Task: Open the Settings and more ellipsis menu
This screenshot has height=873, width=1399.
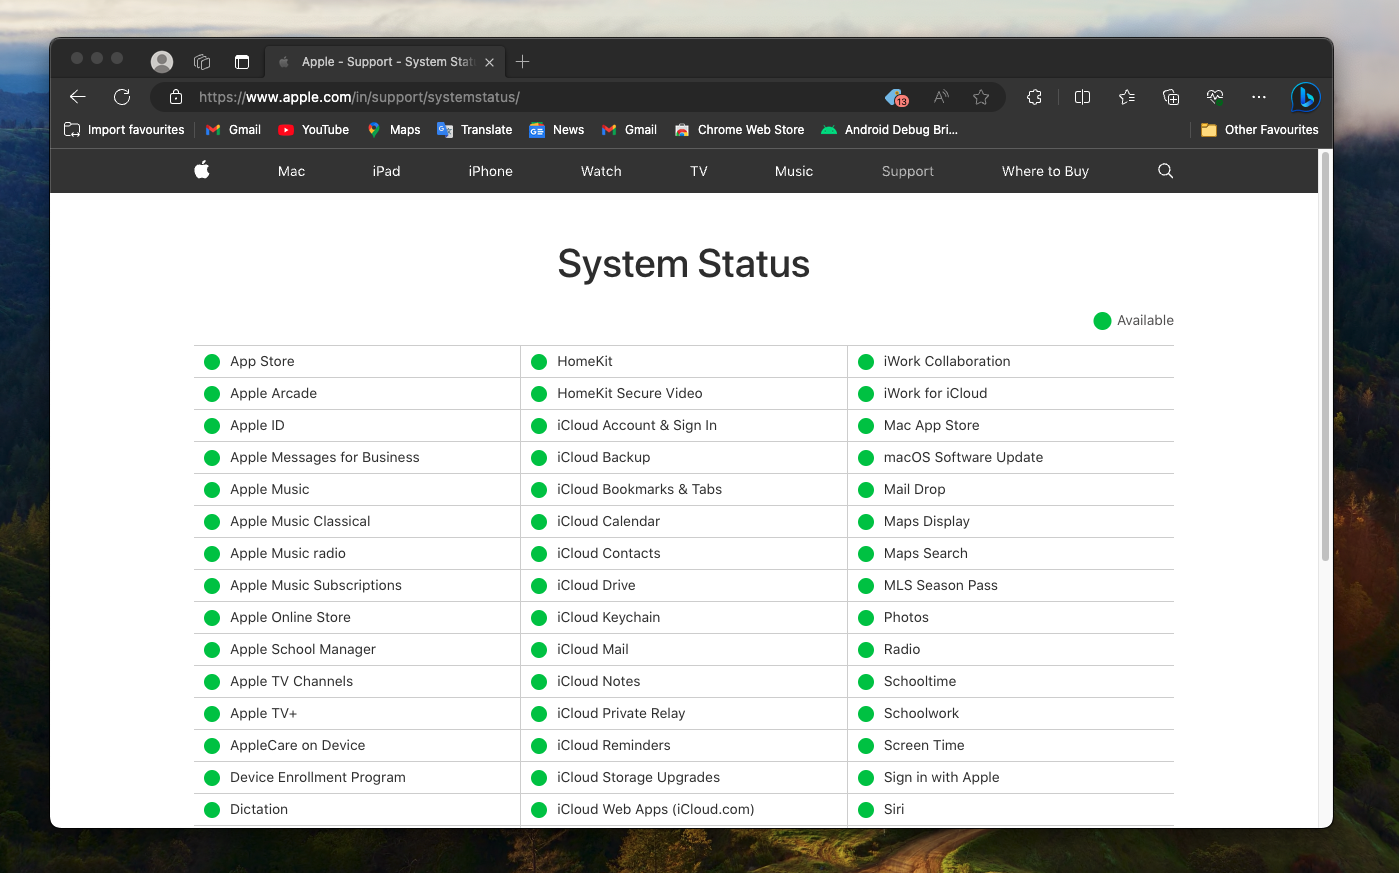Action: click(x=1259, y=97)
